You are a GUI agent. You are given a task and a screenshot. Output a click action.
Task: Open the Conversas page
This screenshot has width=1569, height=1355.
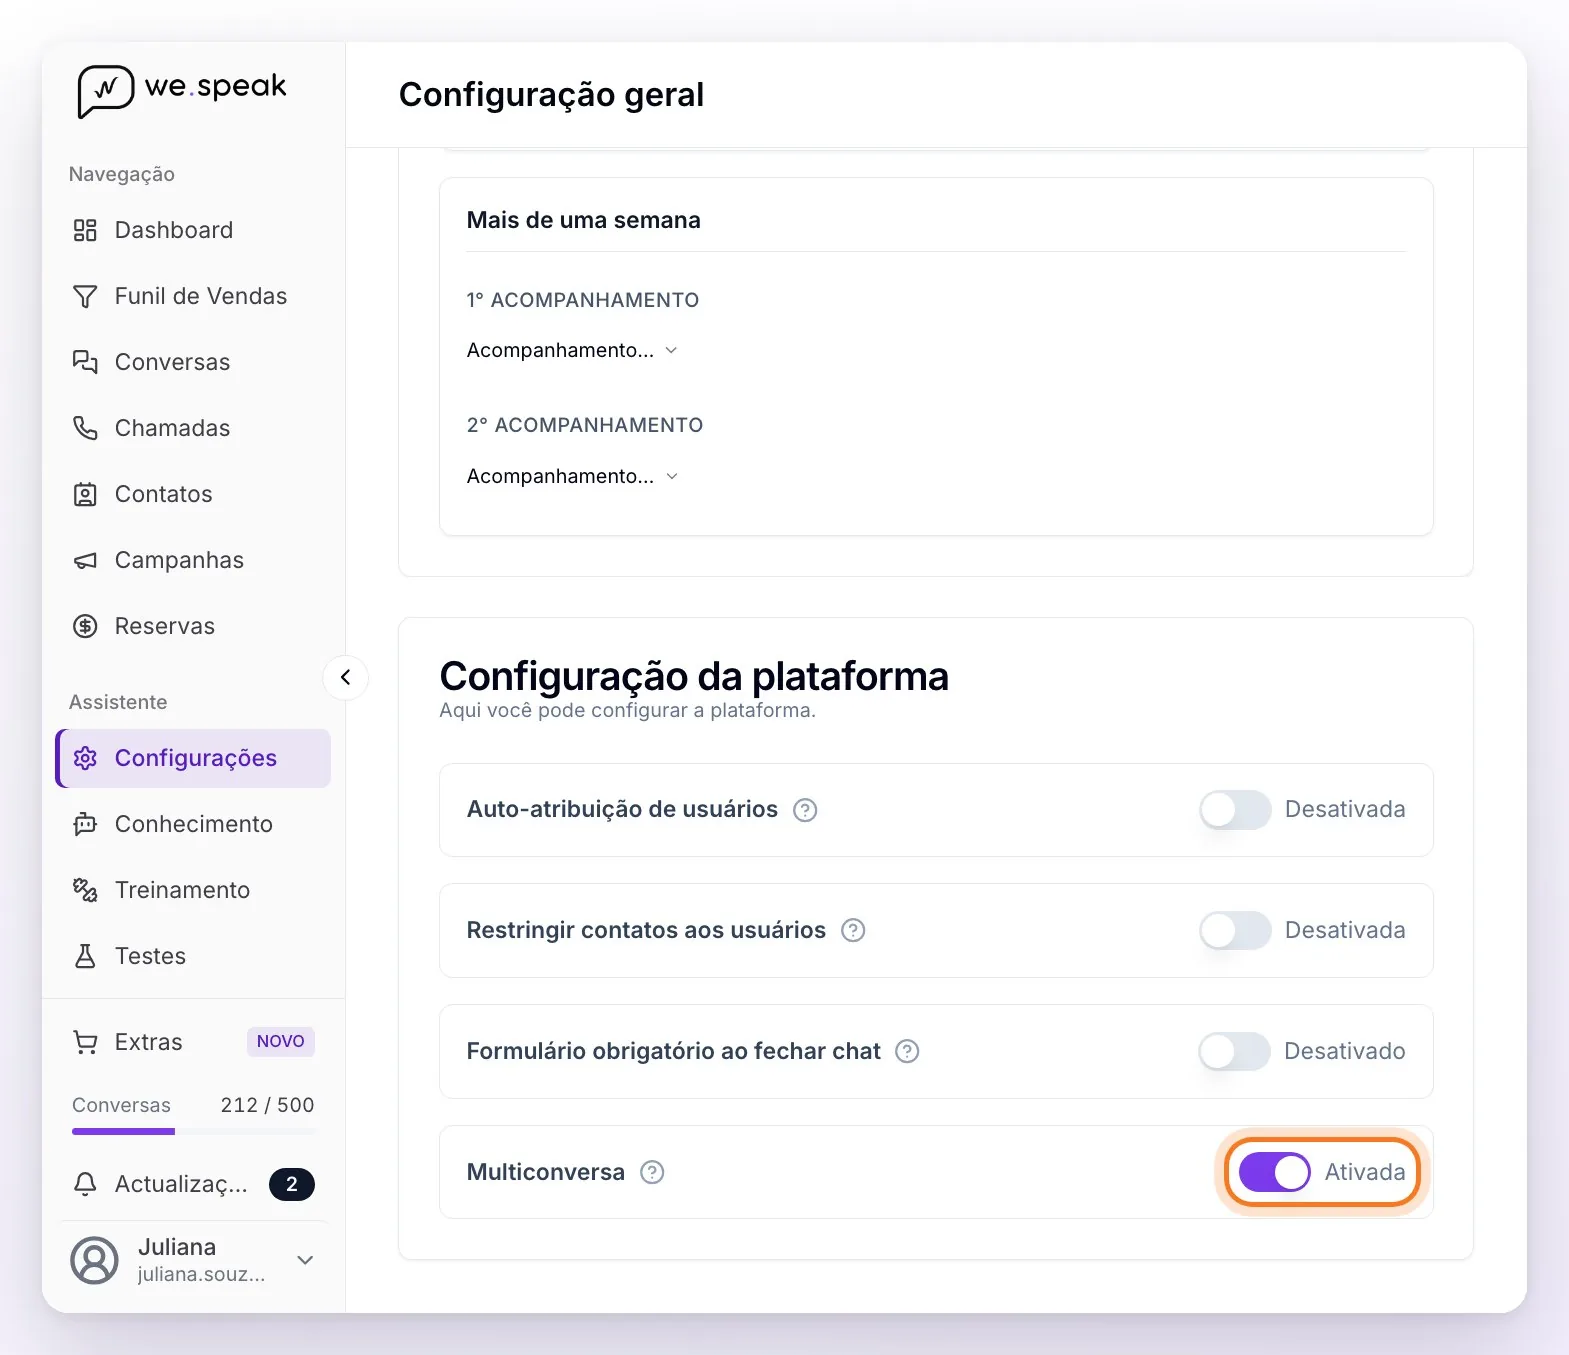pos(193,362)
